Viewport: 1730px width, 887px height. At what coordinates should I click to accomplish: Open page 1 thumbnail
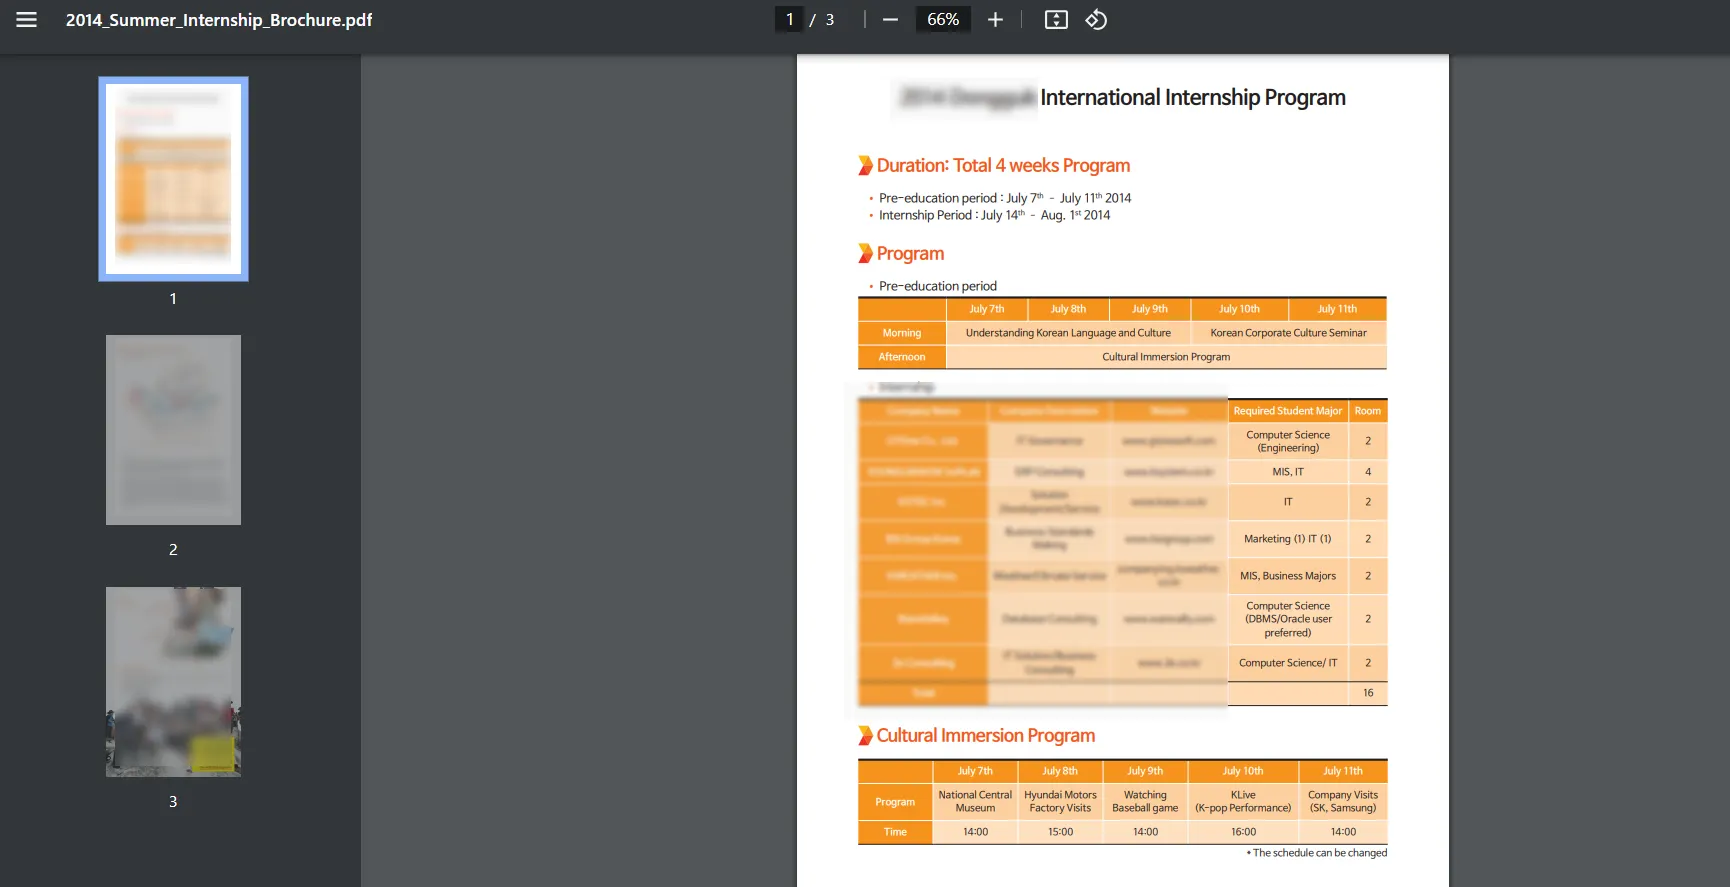point(173,179)
